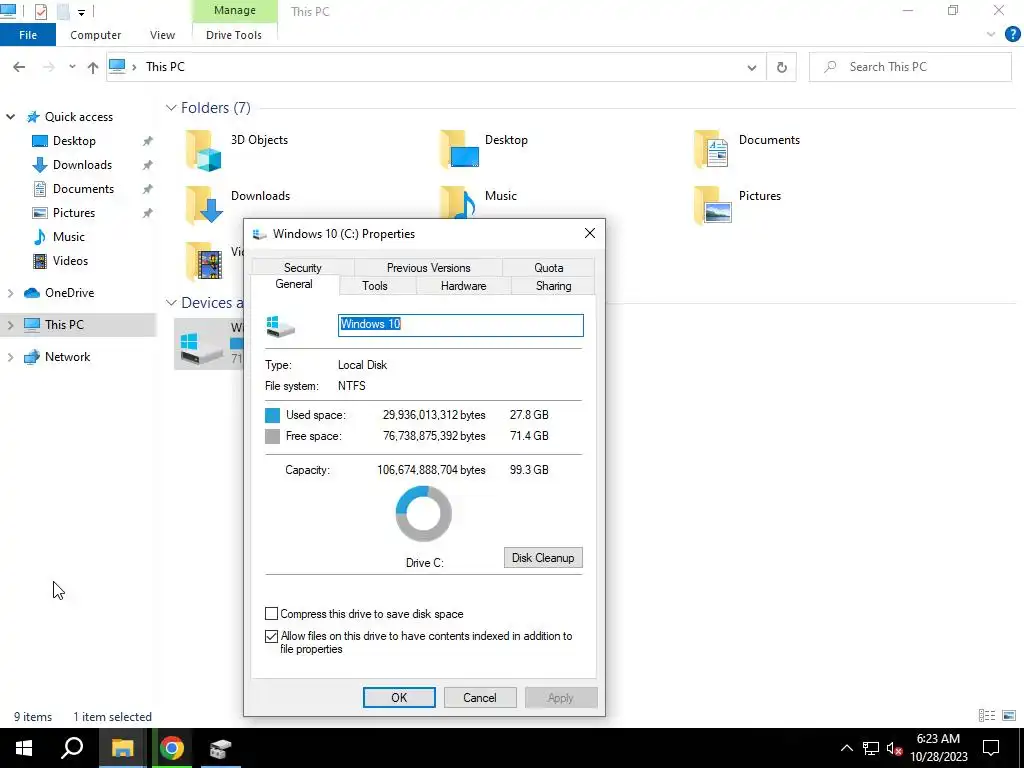Click the Downloads arrow icon in sidebar

(40, 165)
